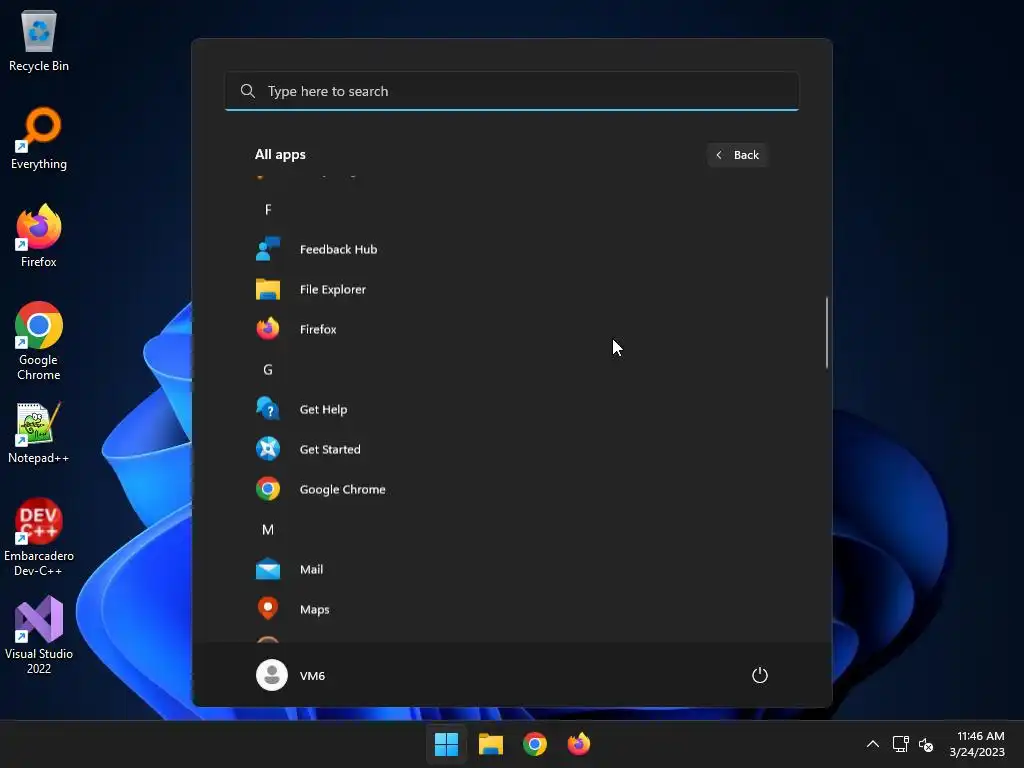Open the Get Help app
This screenshot has height=768, width=1024.
pyautogui.click(x=511, y=409)
